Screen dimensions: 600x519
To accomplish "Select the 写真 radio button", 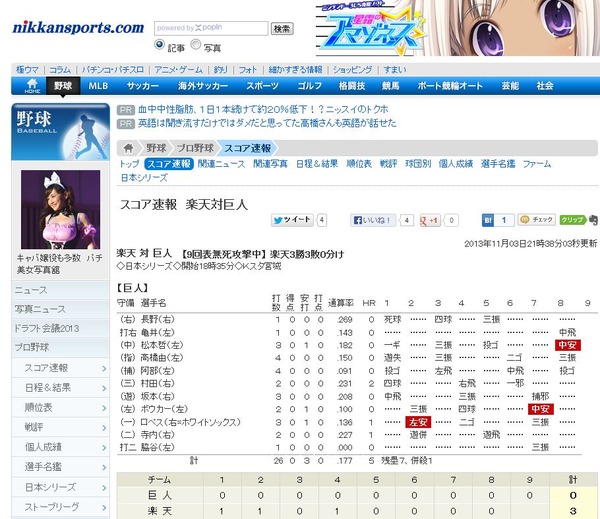I will [x=196, y=44].
